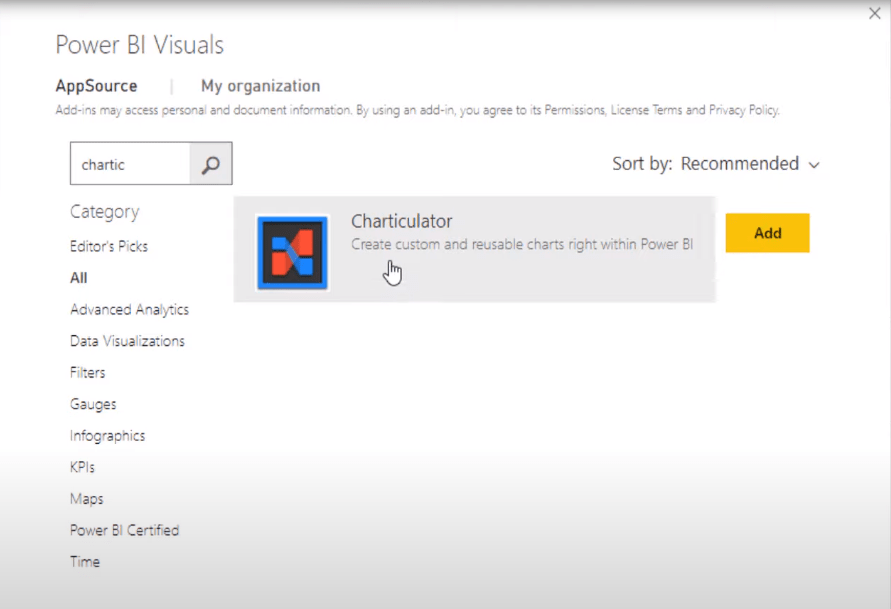Switch to the My organization tab
891x609 pixels.
click(x=260, y=86)
